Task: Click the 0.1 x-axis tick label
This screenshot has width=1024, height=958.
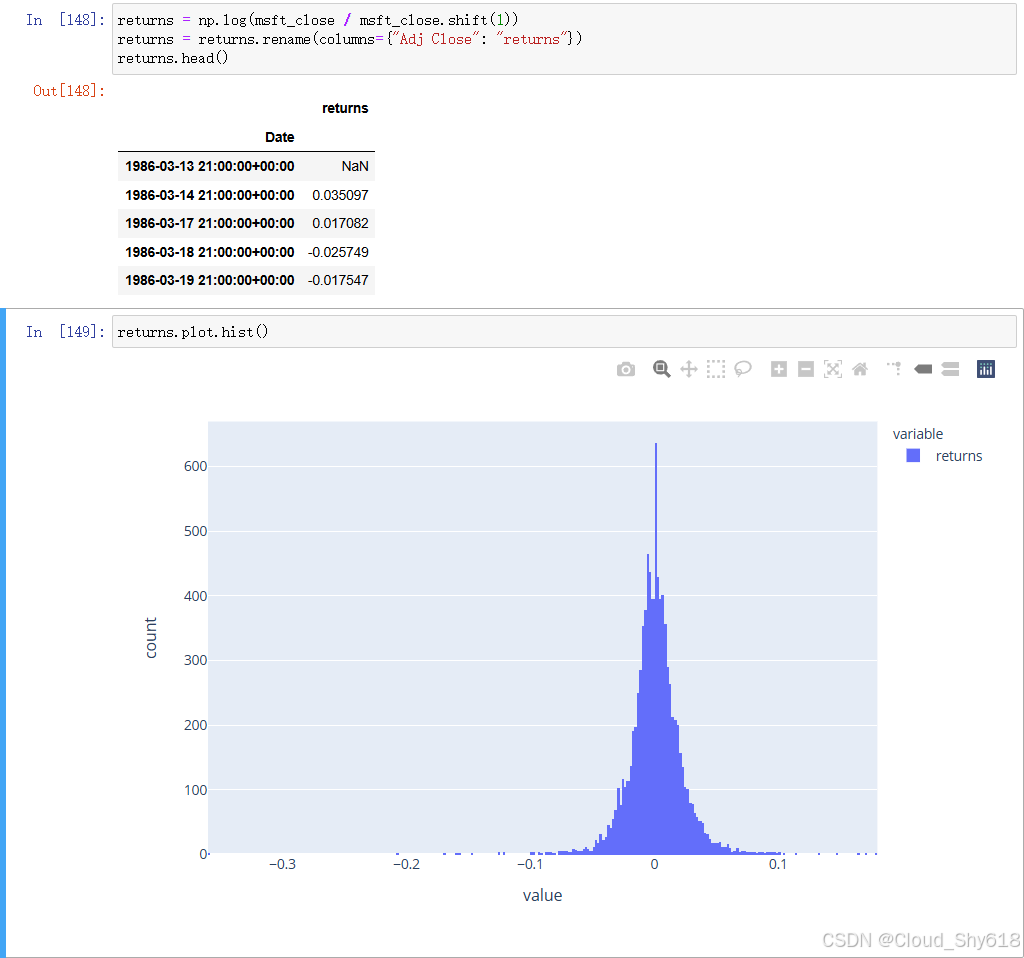Action: tap(778, 865)
